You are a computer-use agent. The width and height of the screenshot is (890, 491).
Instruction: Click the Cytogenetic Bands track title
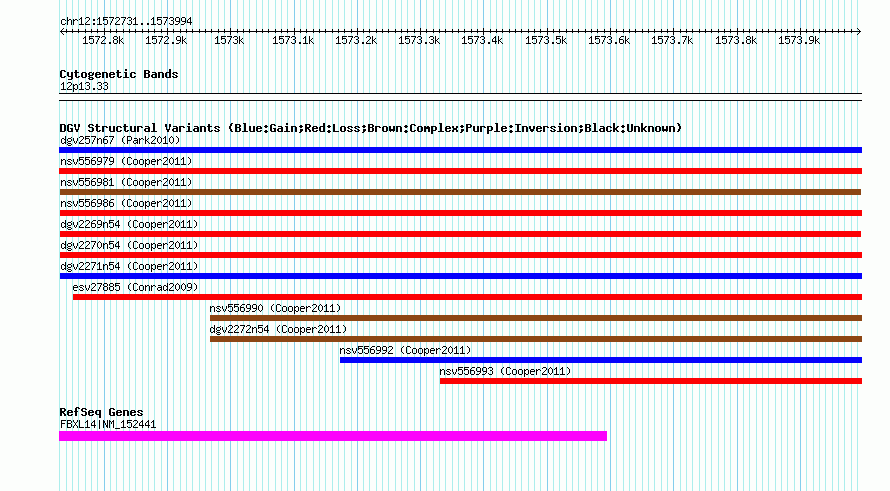pyautogui.click(x=119, y=74)
